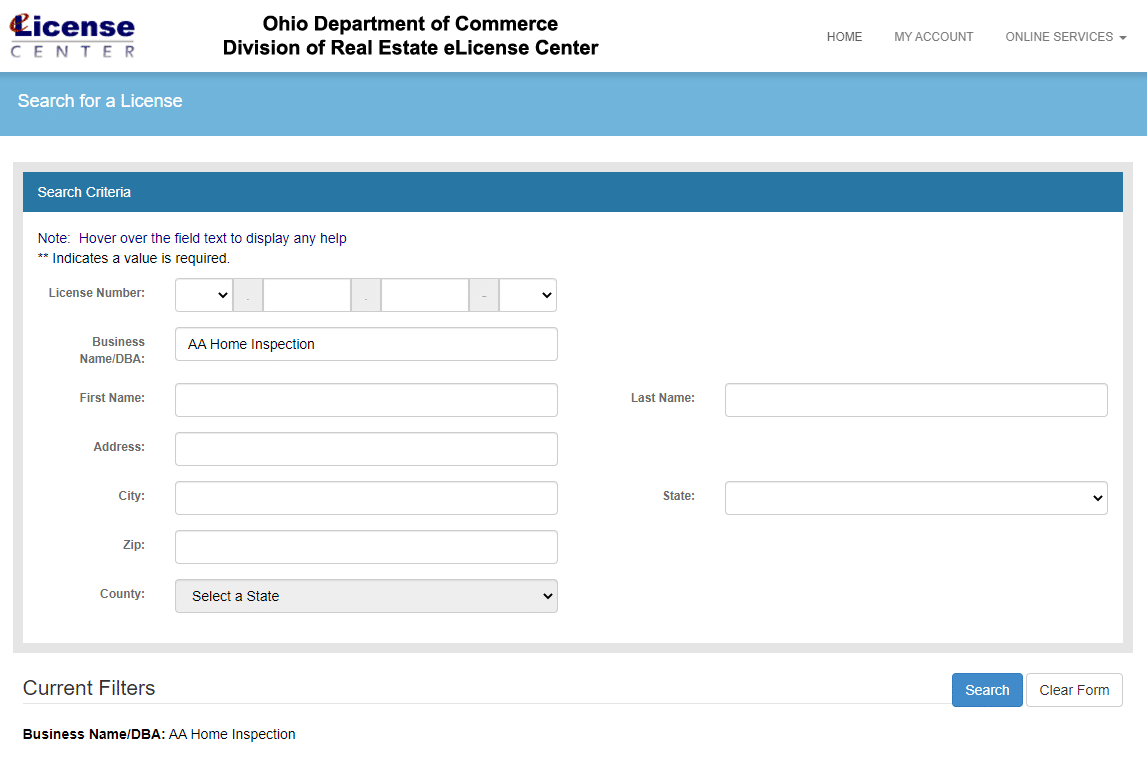Click the License Center logo
1147x757 pixels.
coord(71,35)
